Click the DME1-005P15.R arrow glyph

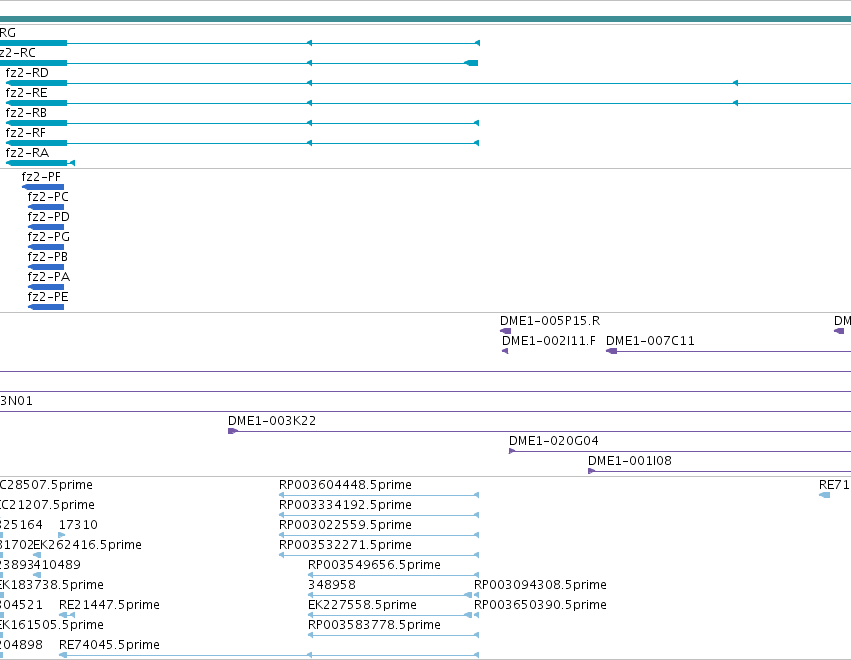(x=505, y=331)
